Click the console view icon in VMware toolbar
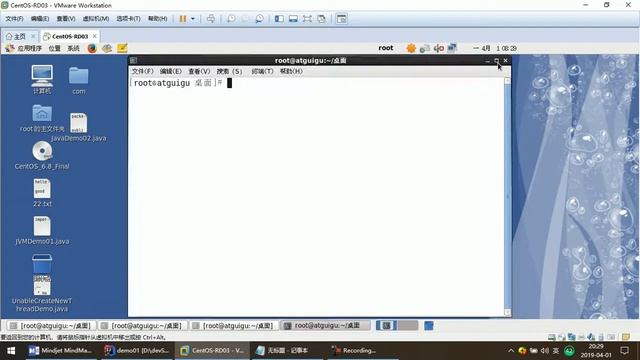640x360 pixels. point(342,19)
